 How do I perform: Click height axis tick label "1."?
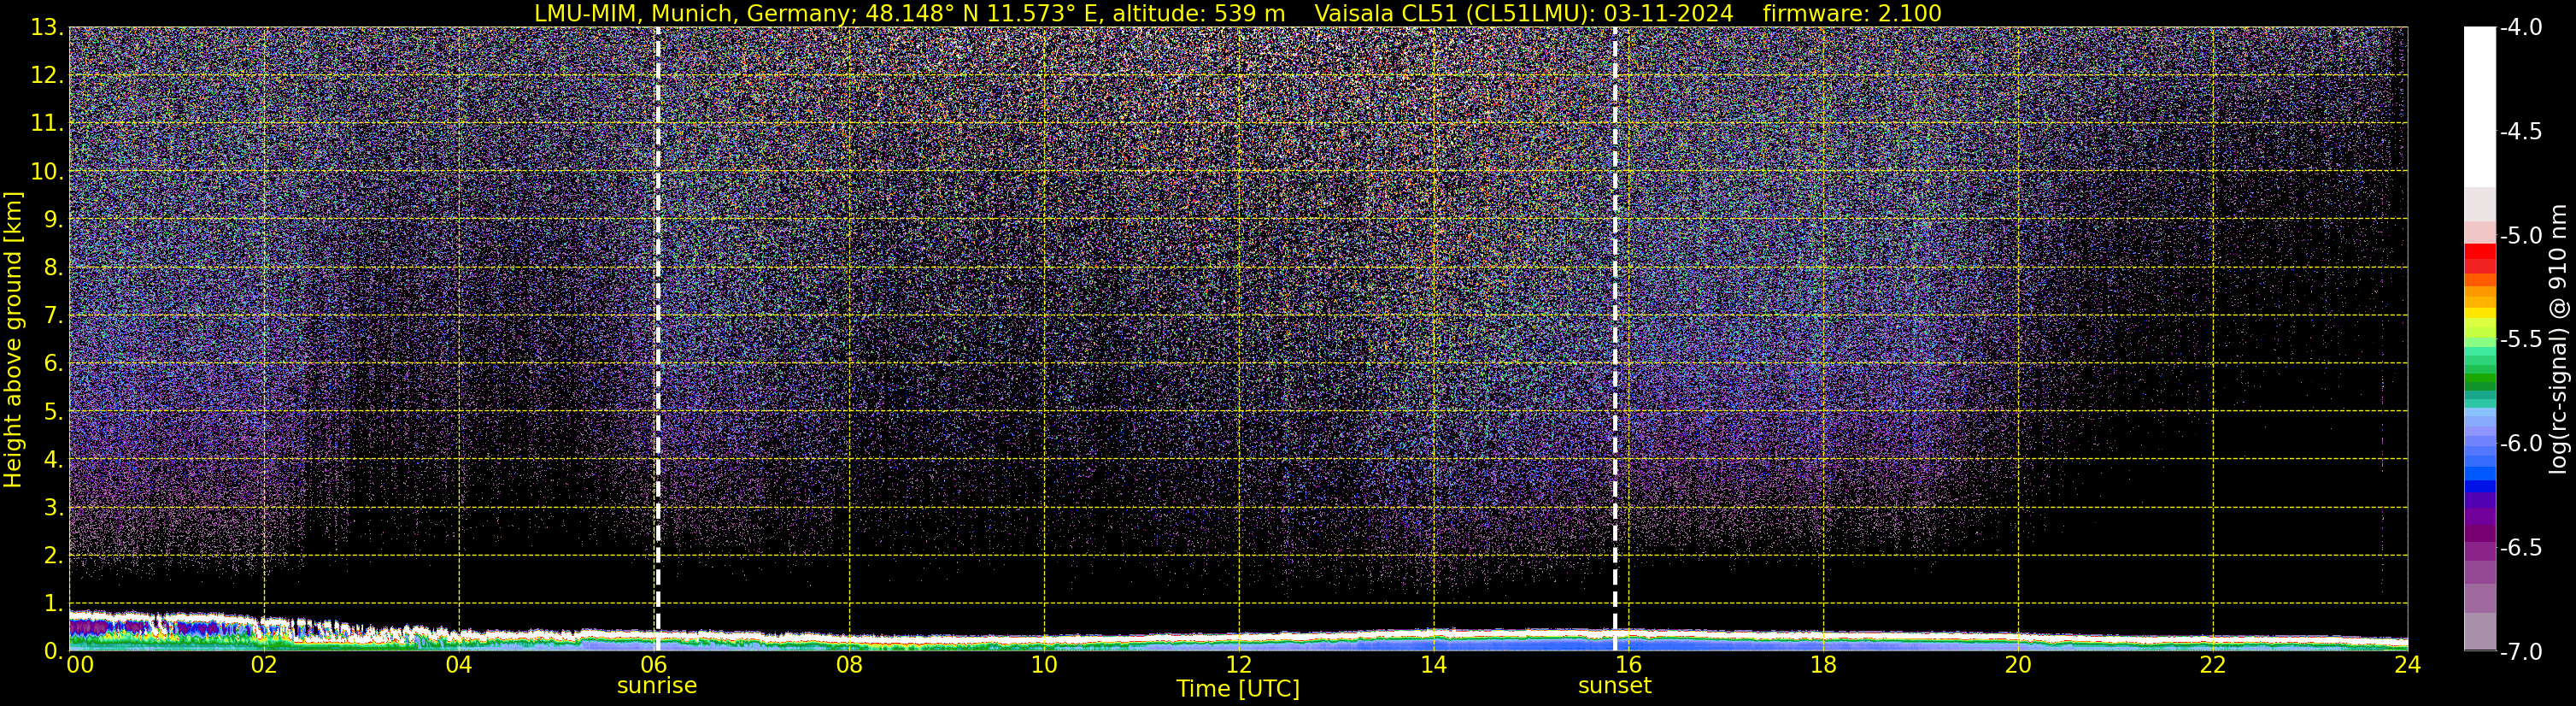(53, 603)
